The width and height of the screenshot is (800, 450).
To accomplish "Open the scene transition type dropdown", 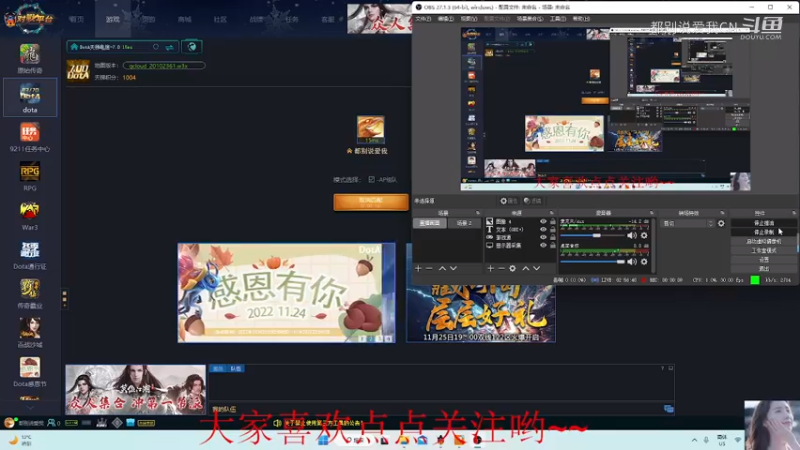I will [687, 223].
